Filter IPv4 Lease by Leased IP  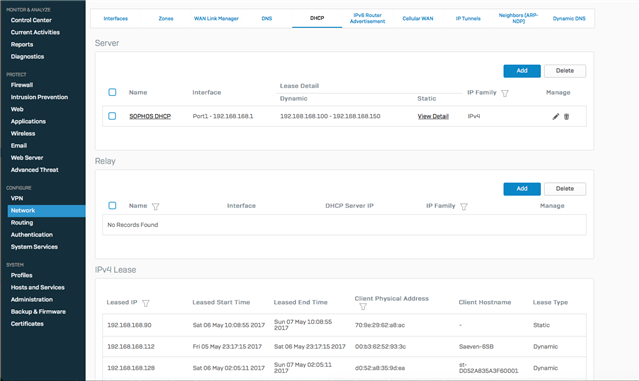[145, 303]
